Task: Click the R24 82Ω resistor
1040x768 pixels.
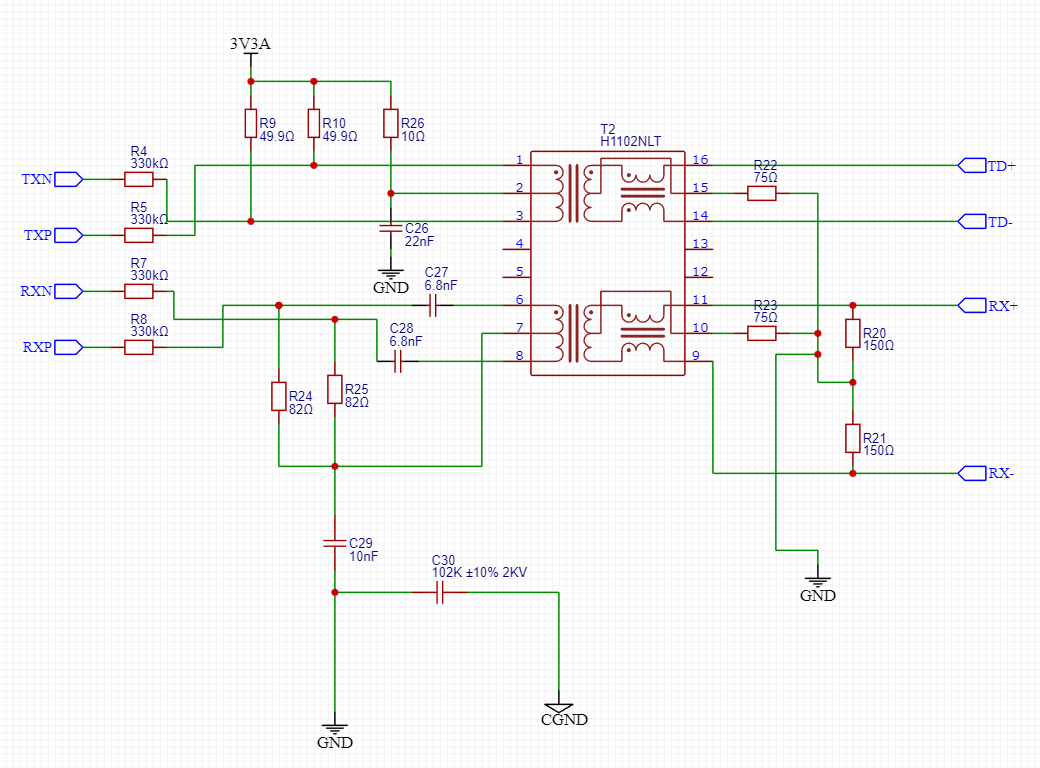Action: [279, 397]
